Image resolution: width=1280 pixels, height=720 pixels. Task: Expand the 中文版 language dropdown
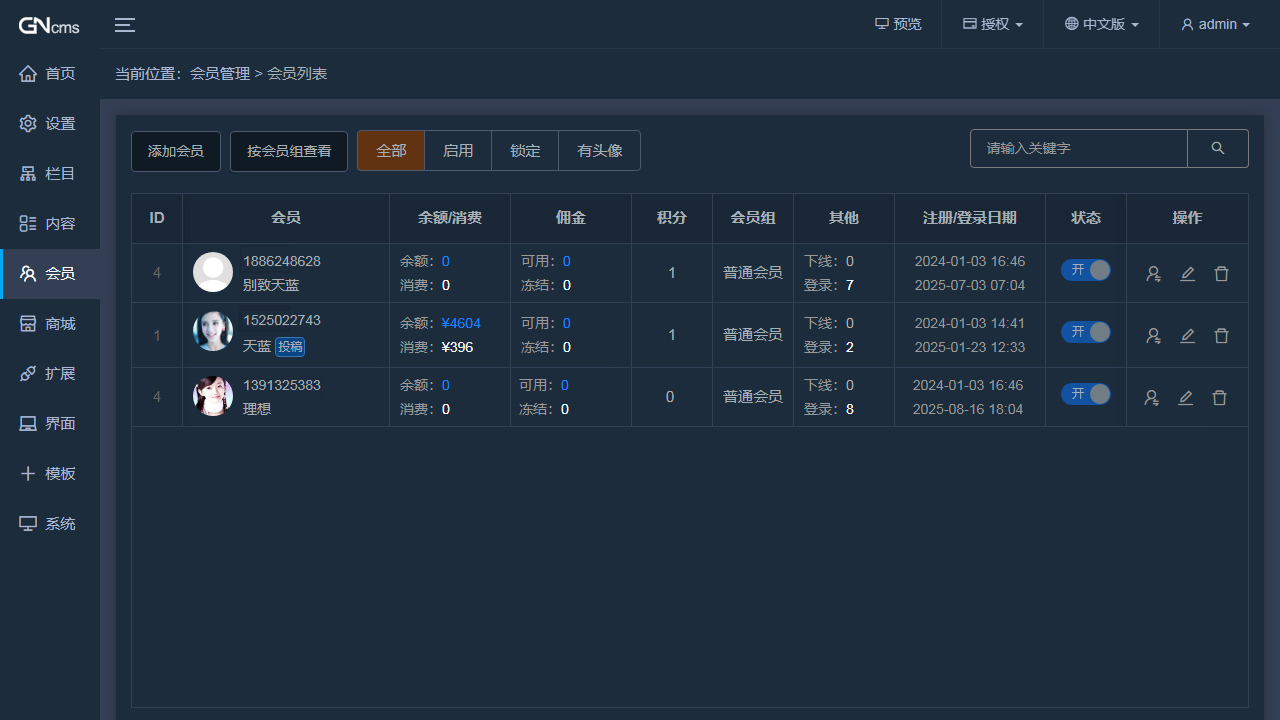(1101, 24)
